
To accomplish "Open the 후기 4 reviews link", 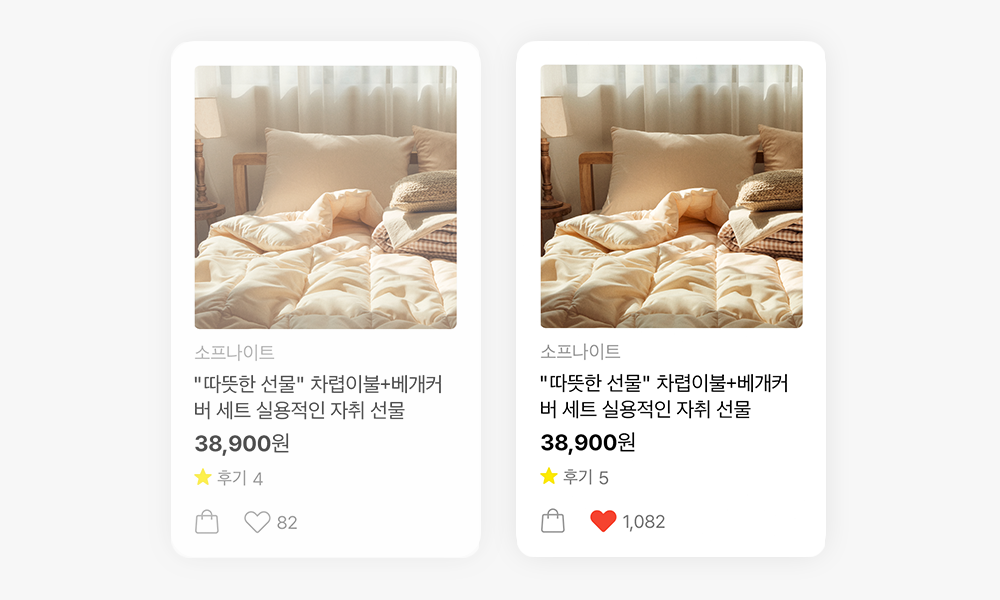I will [x=240, y=478].
